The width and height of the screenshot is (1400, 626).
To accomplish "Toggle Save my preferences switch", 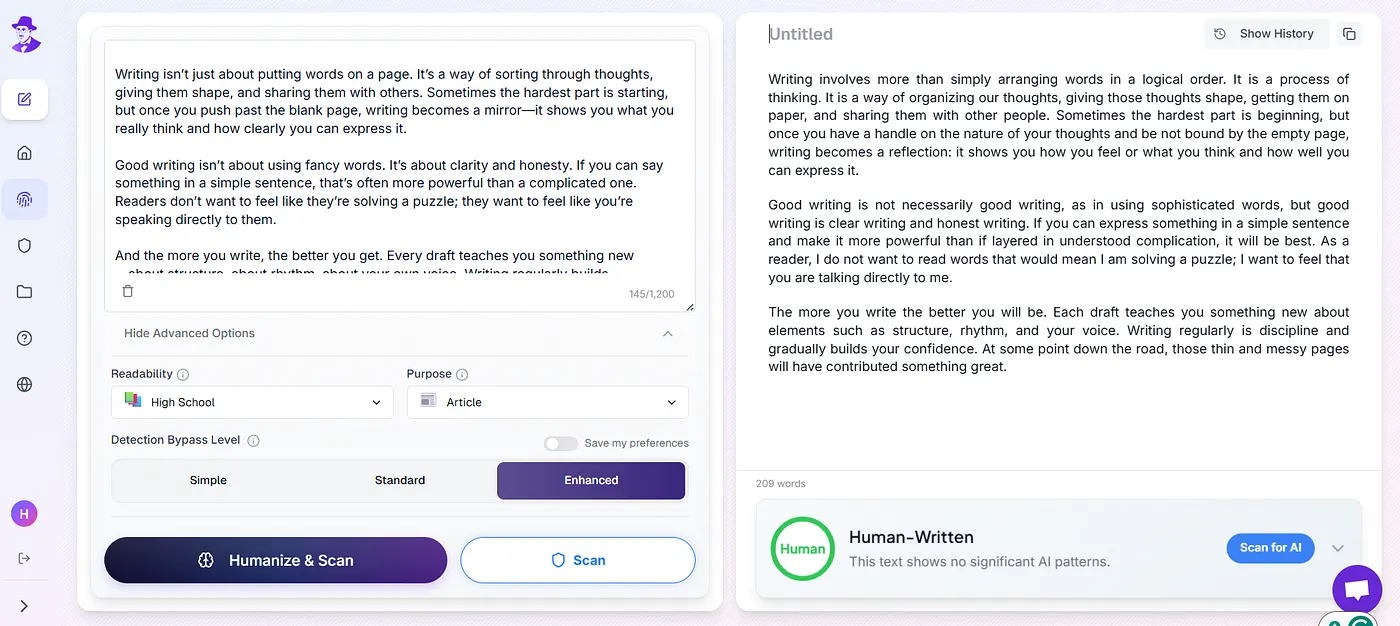I will pos(561,443).
